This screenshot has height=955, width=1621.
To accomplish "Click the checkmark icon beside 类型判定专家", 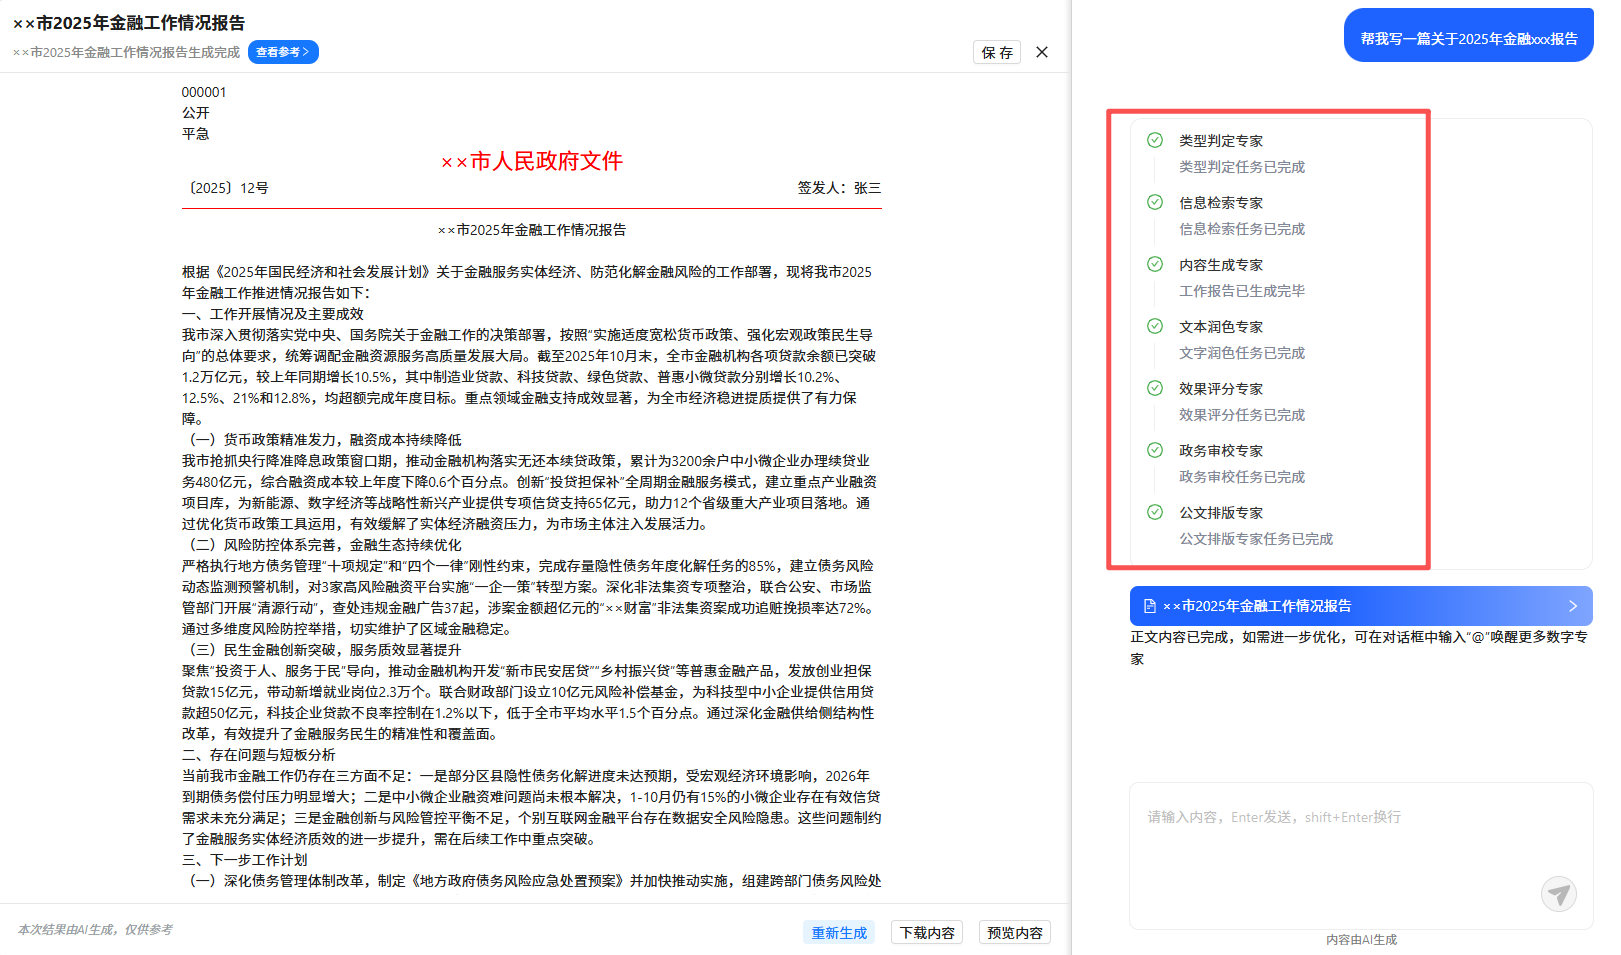I will coord(1155,140).
